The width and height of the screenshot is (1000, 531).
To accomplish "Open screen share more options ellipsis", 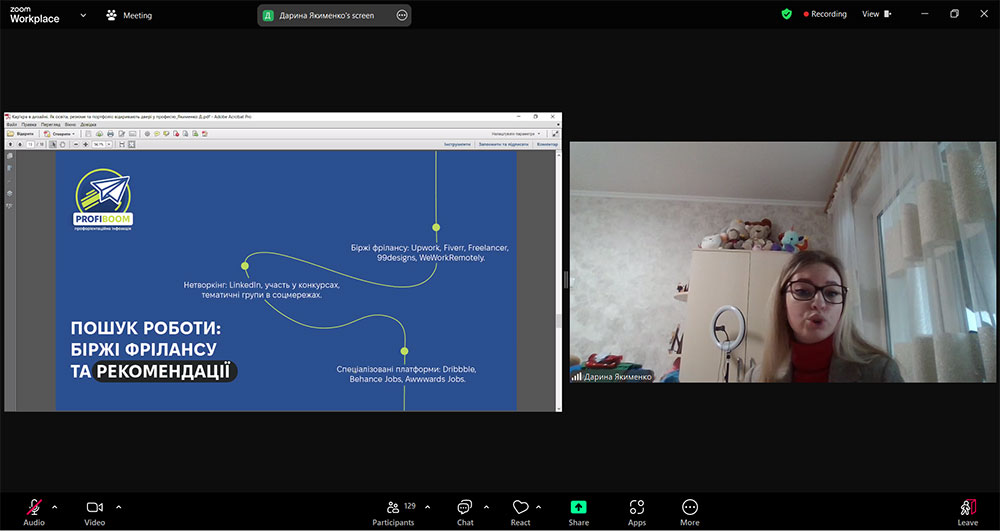I will (x=402, y=15).
